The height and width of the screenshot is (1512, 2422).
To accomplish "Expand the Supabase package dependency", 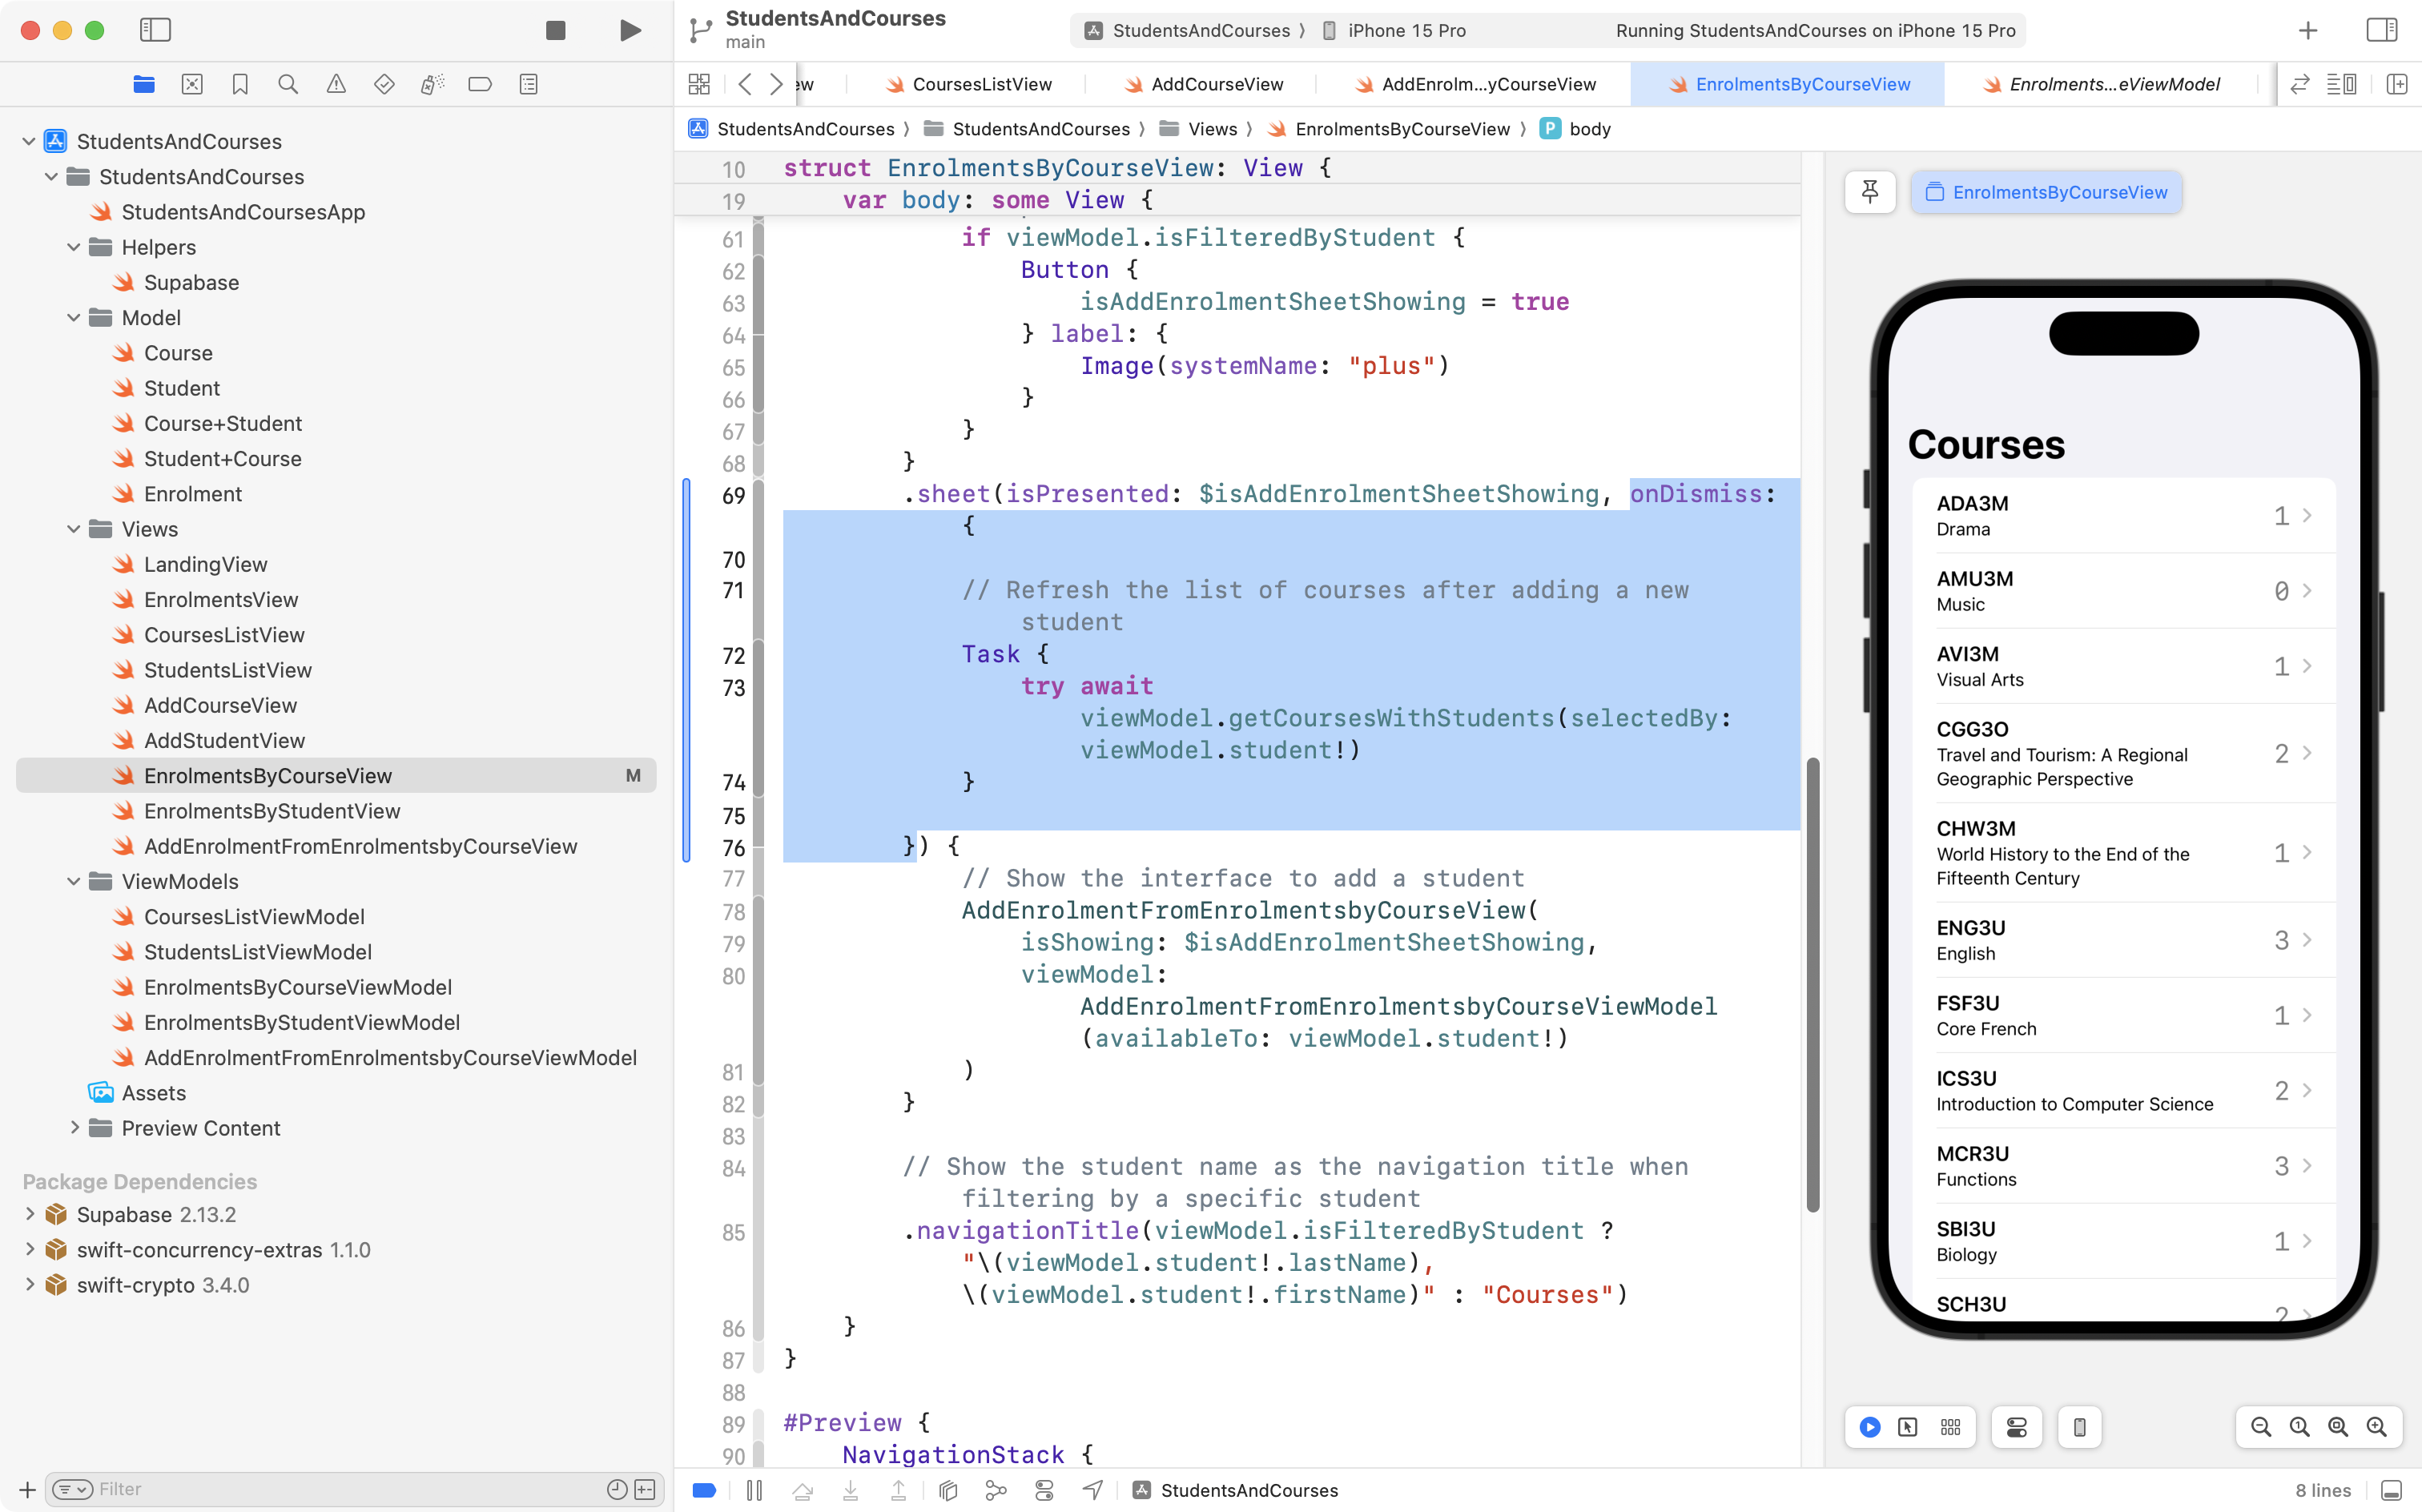I will click(29, 1214).
